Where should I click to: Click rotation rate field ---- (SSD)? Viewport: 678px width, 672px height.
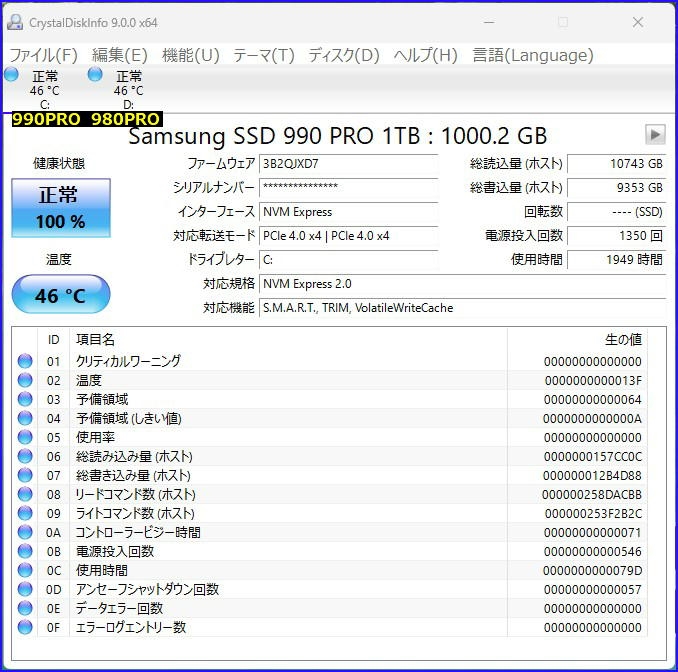pyautogui.click(x=617, y=212)
